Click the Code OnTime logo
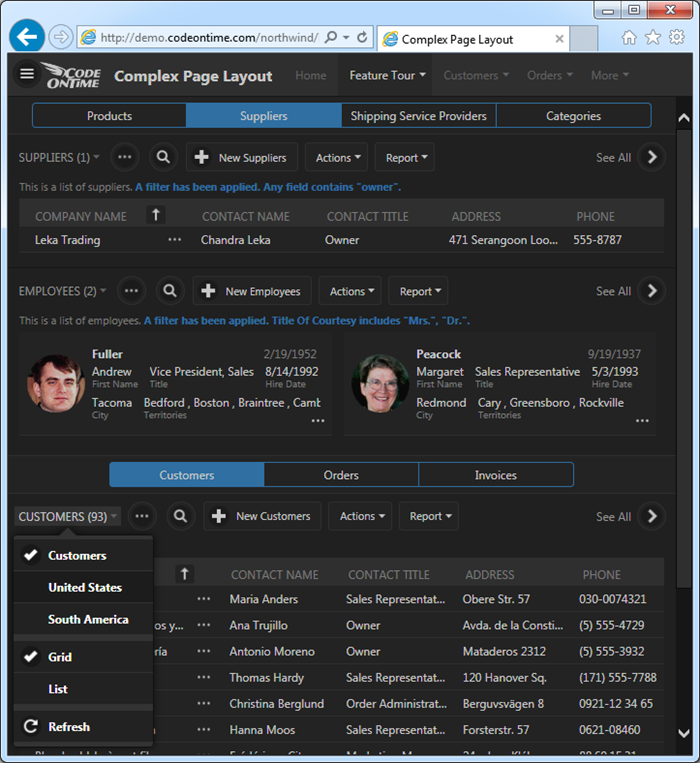The image size is (700, 763). [72, 75]
